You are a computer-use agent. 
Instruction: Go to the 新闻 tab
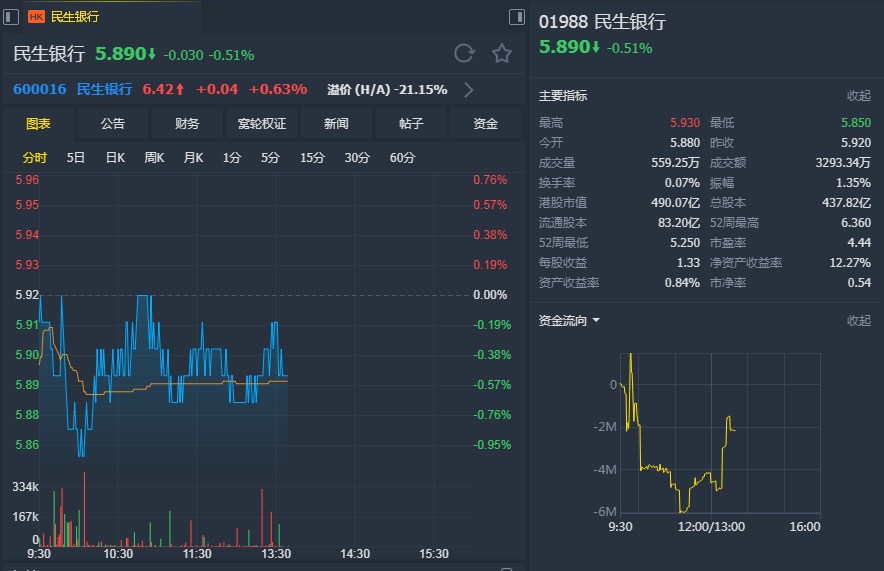coord(336,124)
